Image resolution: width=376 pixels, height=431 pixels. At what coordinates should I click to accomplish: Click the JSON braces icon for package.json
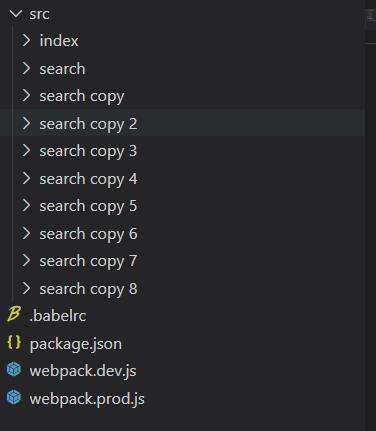pyautogui.click(x=14, y=343)
